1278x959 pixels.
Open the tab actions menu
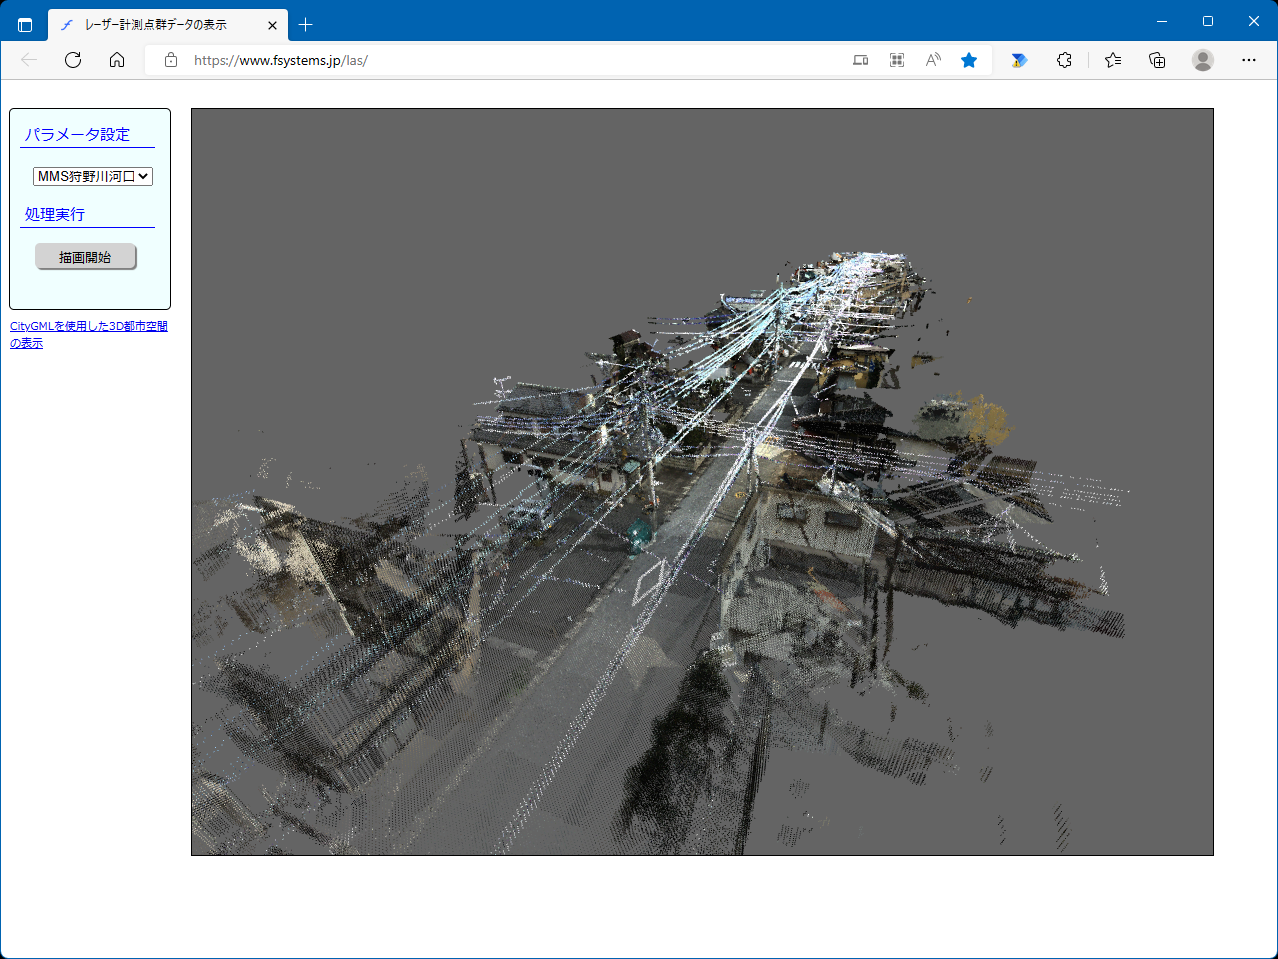[25, 25]
